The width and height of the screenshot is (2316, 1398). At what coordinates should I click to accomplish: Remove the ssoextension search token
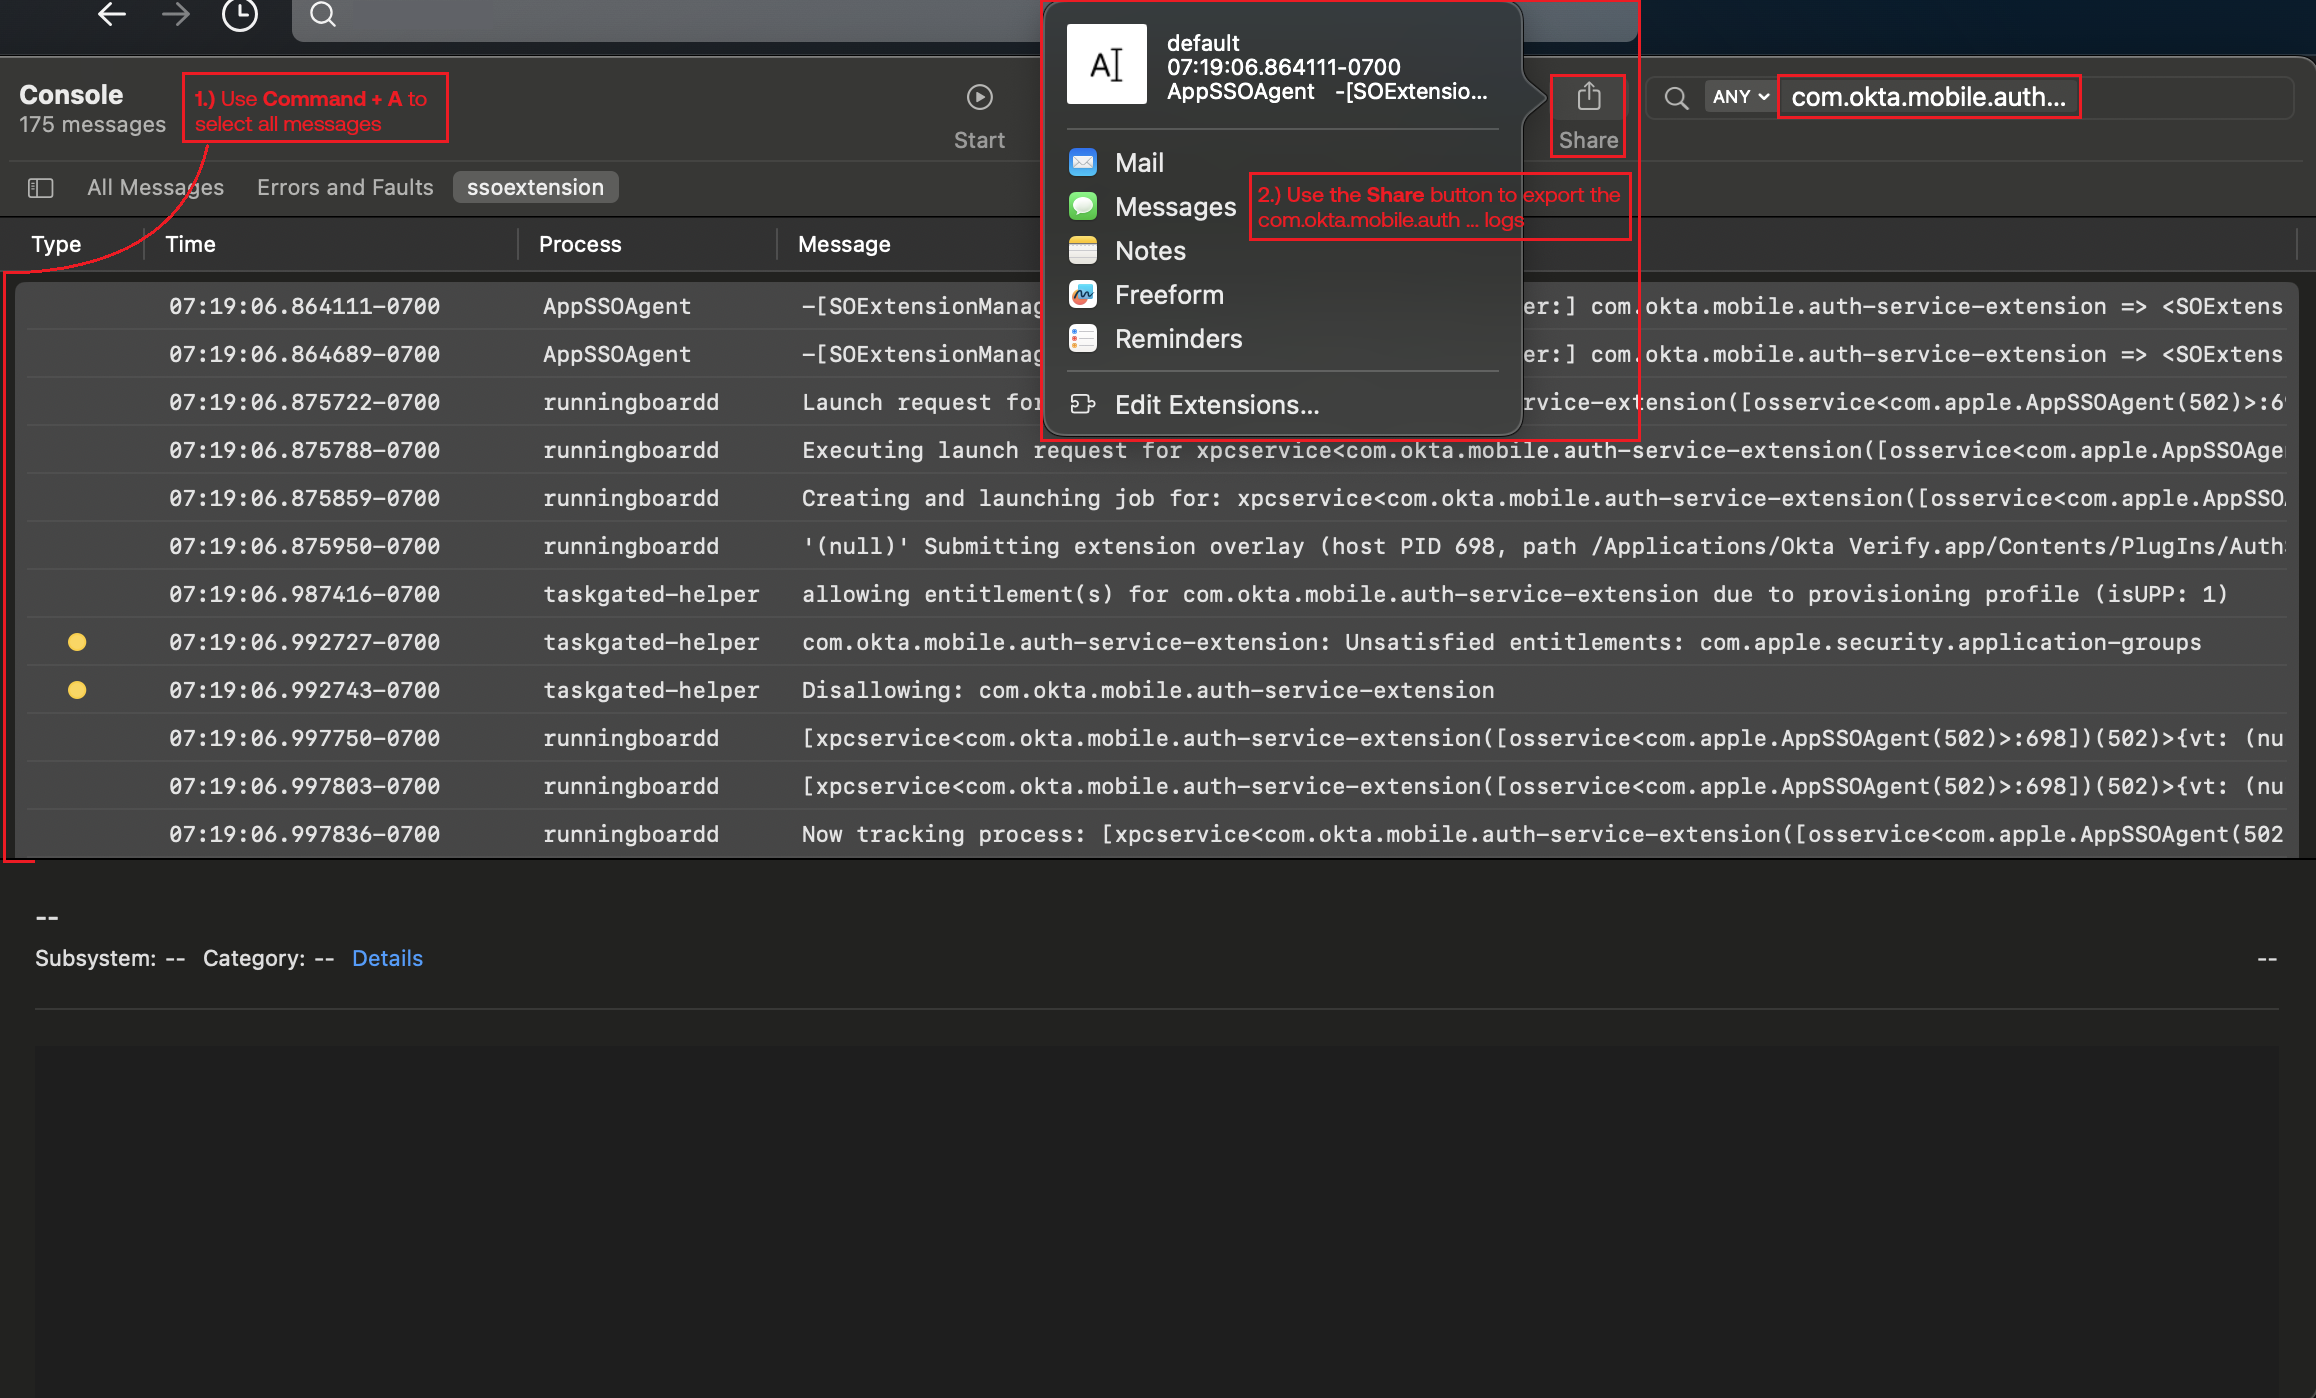(535, 187)
